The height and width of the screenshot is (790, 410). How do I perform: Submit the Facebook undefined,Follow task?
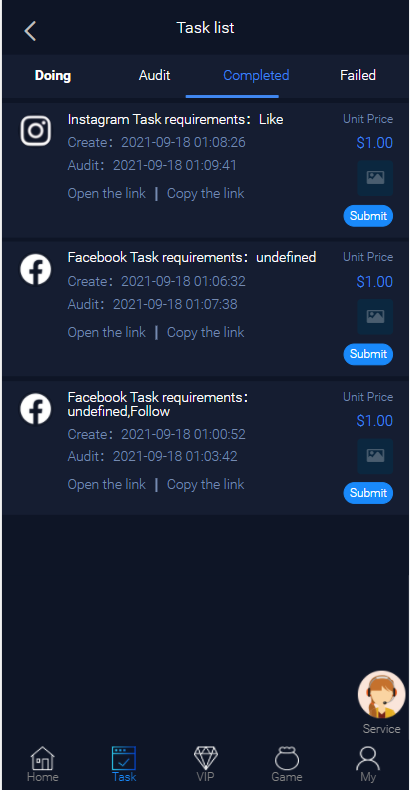pyautogui.click(x=368, y=493)
